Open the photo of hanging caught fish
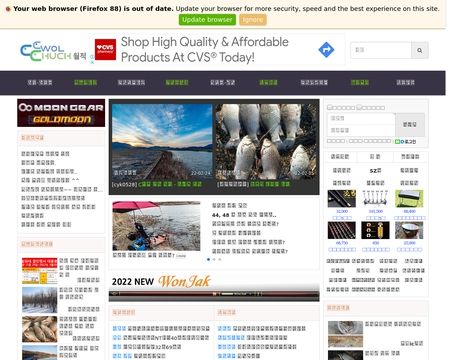The width and height of the screenshot is (450, 360). pyautogui.click(x=266, y=142)
